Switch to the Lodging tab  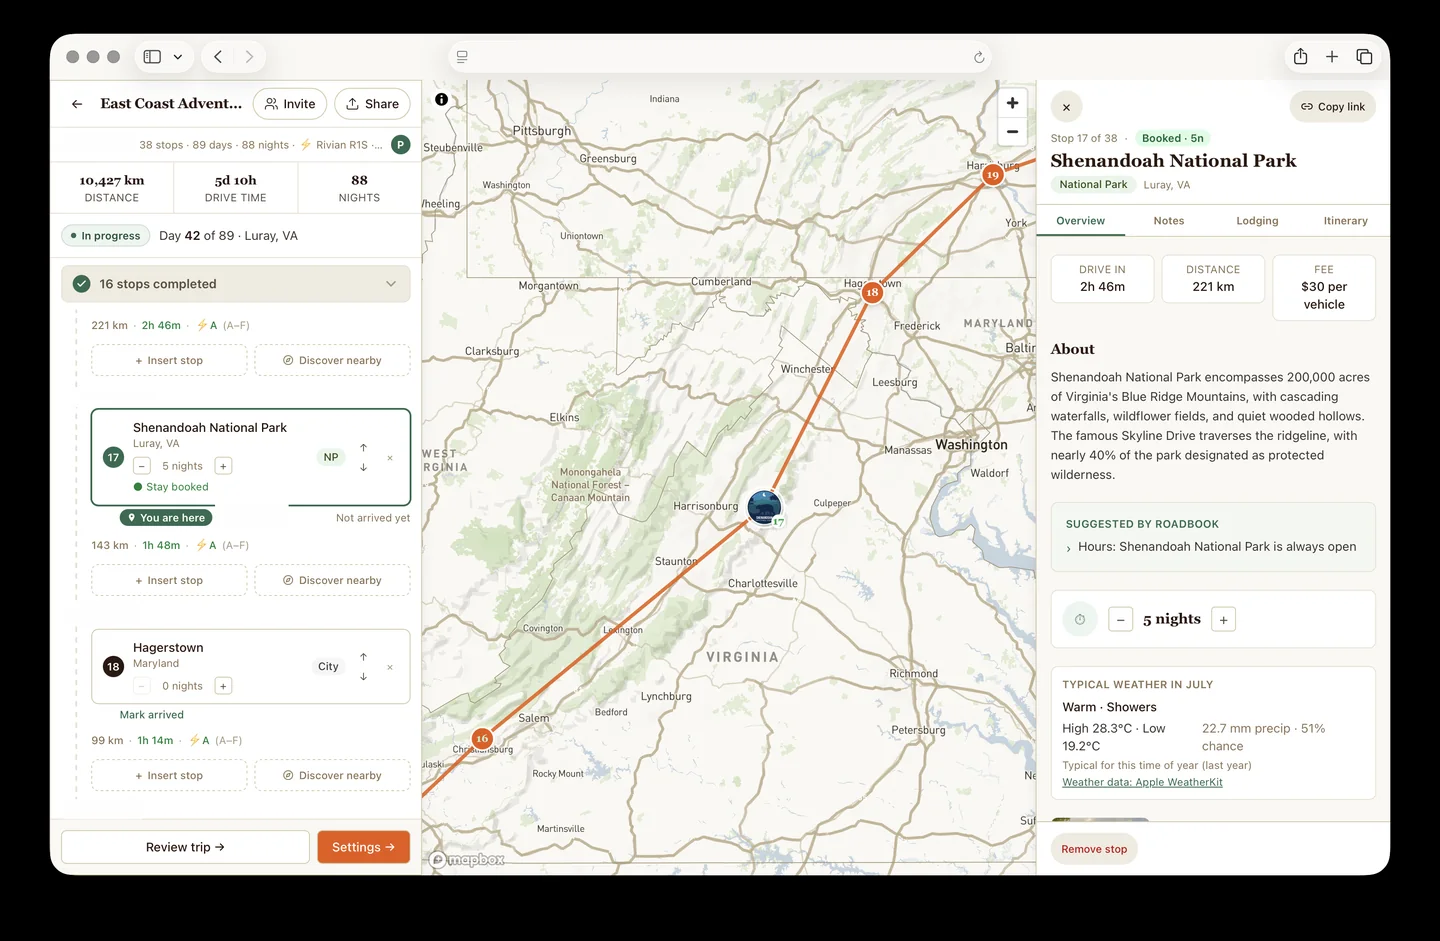pyautogui.click(x=1257, y=221)
